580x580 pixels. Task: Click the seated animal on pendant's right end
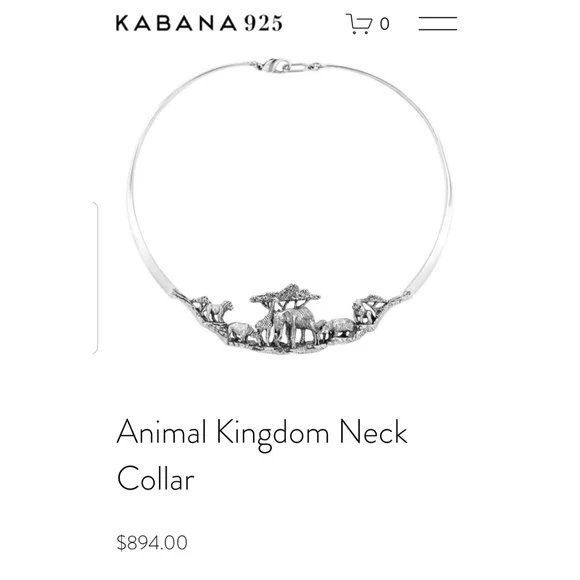(363, 312)
